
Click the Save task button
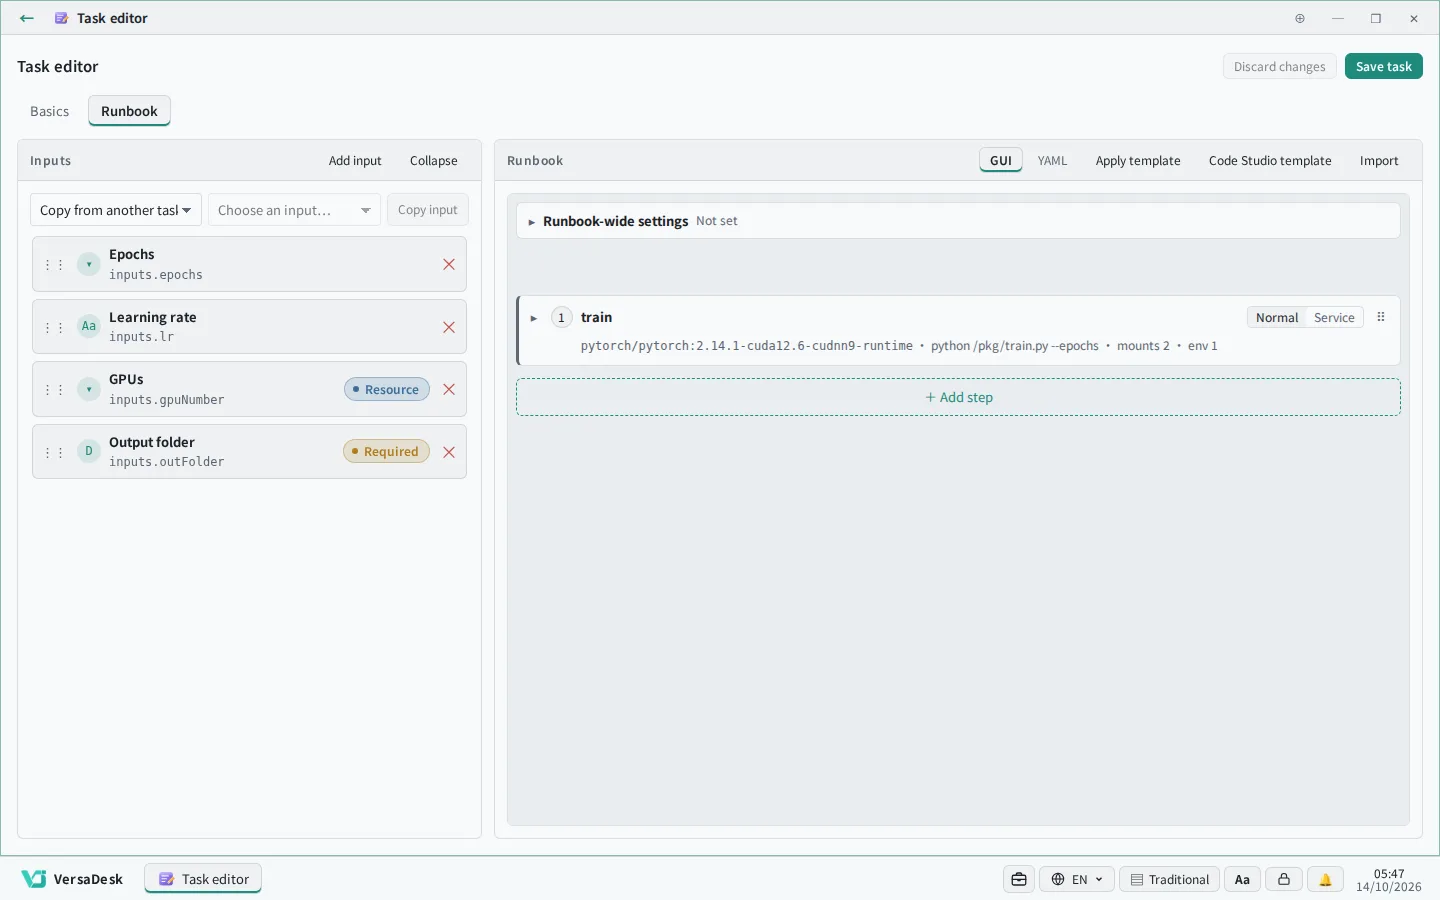tap(1384, 67)
